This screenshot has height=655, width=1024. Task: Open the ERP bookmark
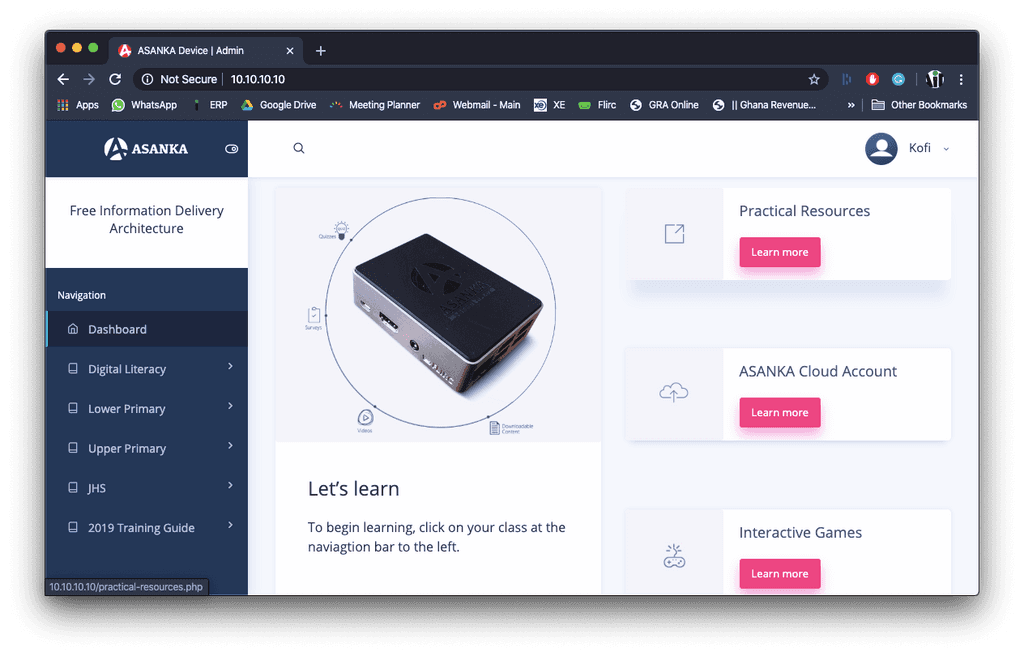point(210,105)
